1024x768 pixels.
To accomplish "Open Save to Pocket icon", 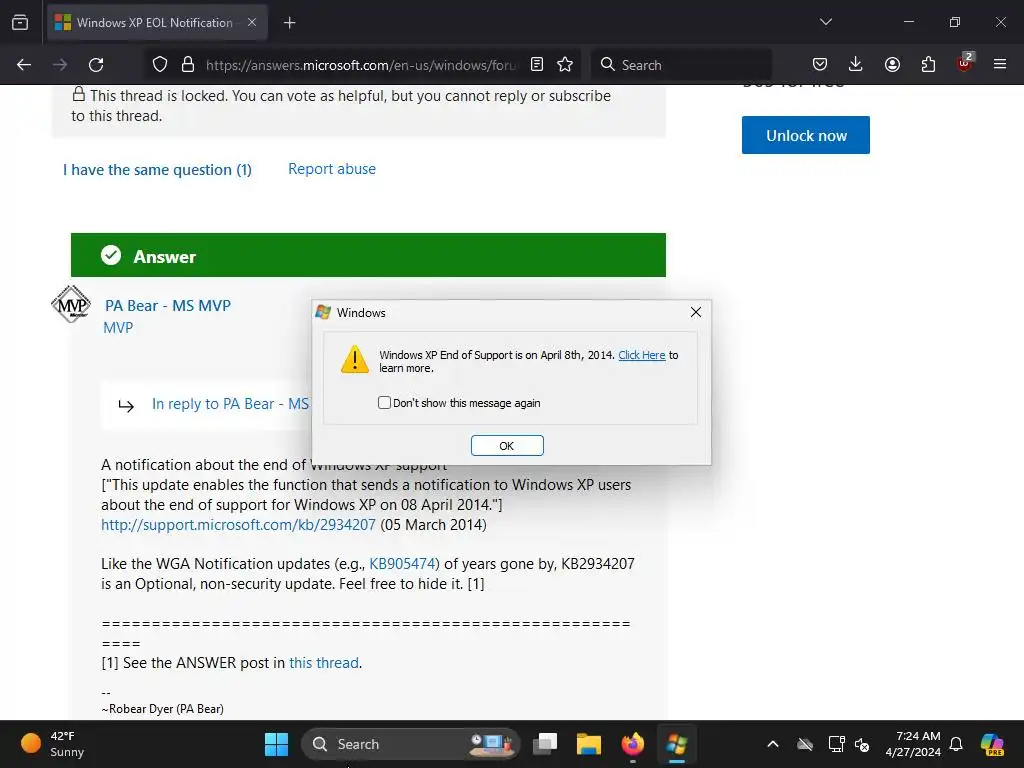I will coord(820,64).
